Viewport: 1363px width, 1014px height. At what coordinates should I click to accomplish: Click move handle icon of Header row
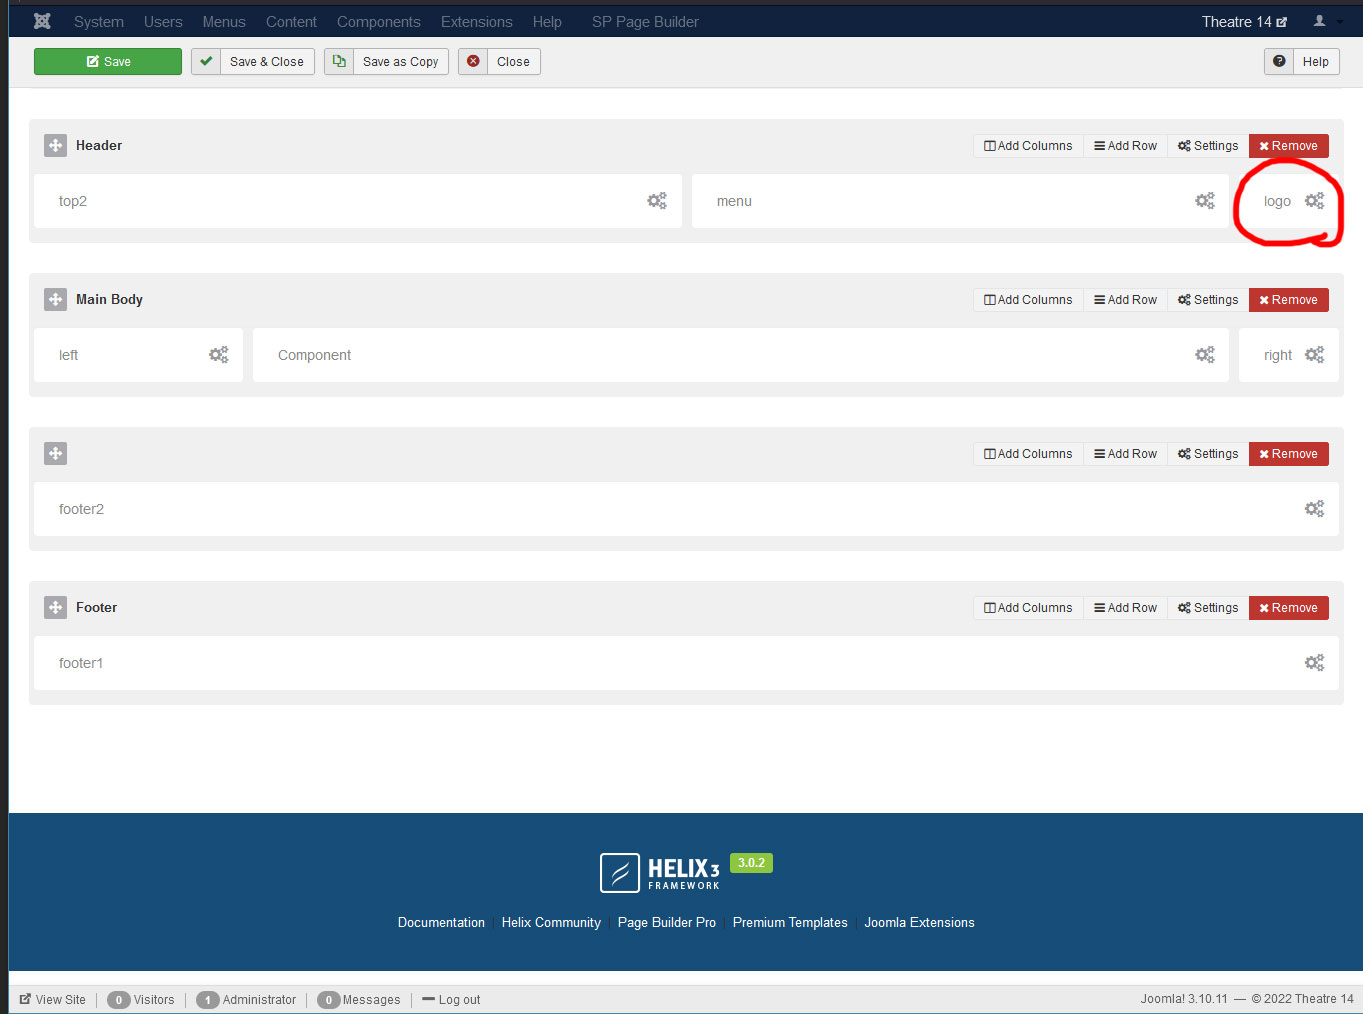coord(55,145)
